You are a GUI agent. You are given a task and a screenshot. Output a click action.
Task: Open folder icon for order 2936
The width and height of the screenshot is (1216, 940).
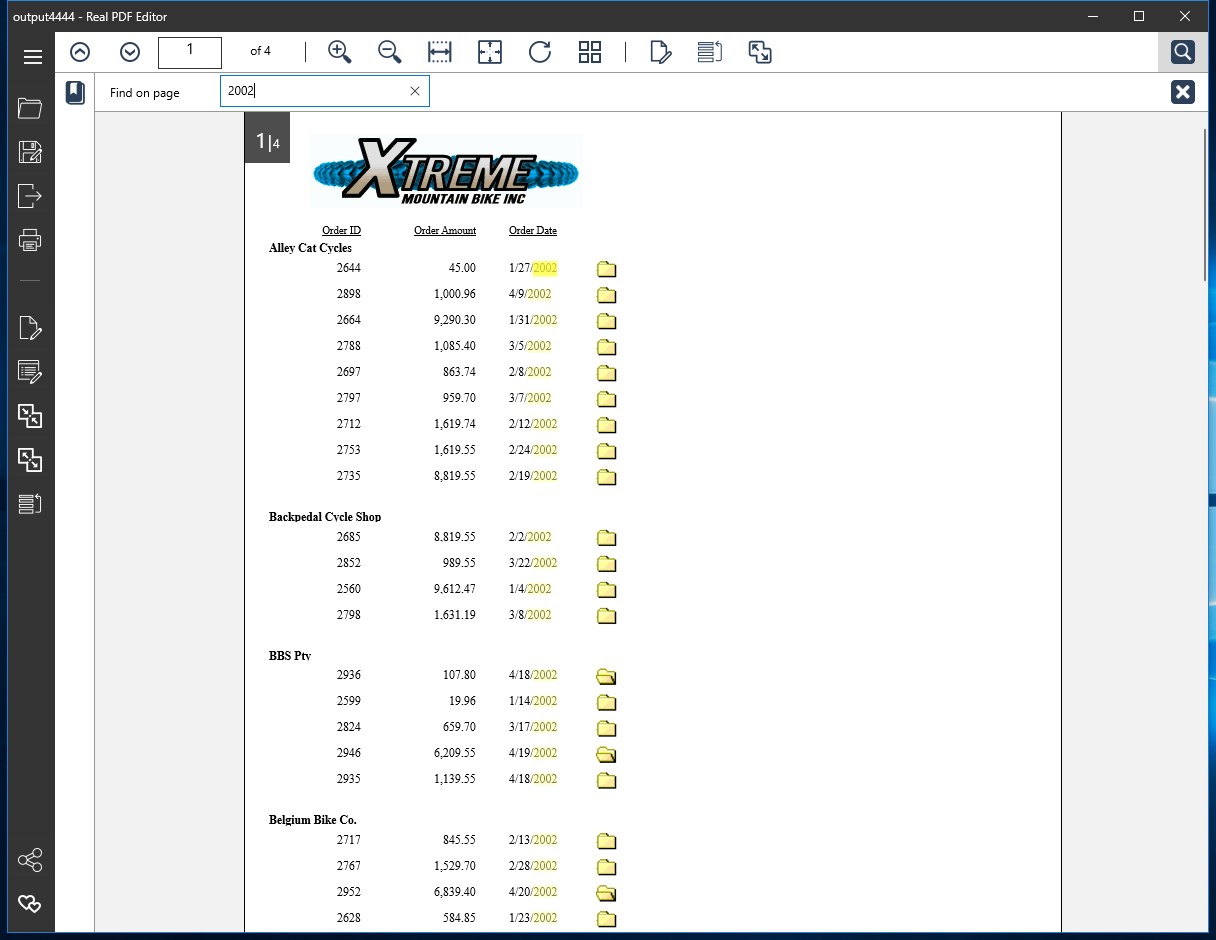point(606,676)
